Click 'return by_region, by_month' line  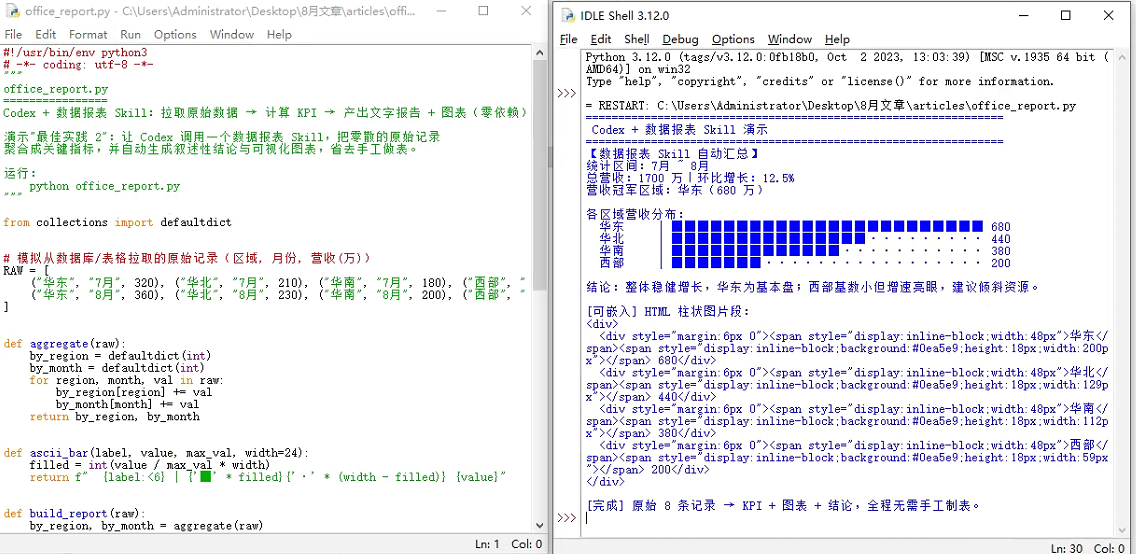[x=114, y=416]
